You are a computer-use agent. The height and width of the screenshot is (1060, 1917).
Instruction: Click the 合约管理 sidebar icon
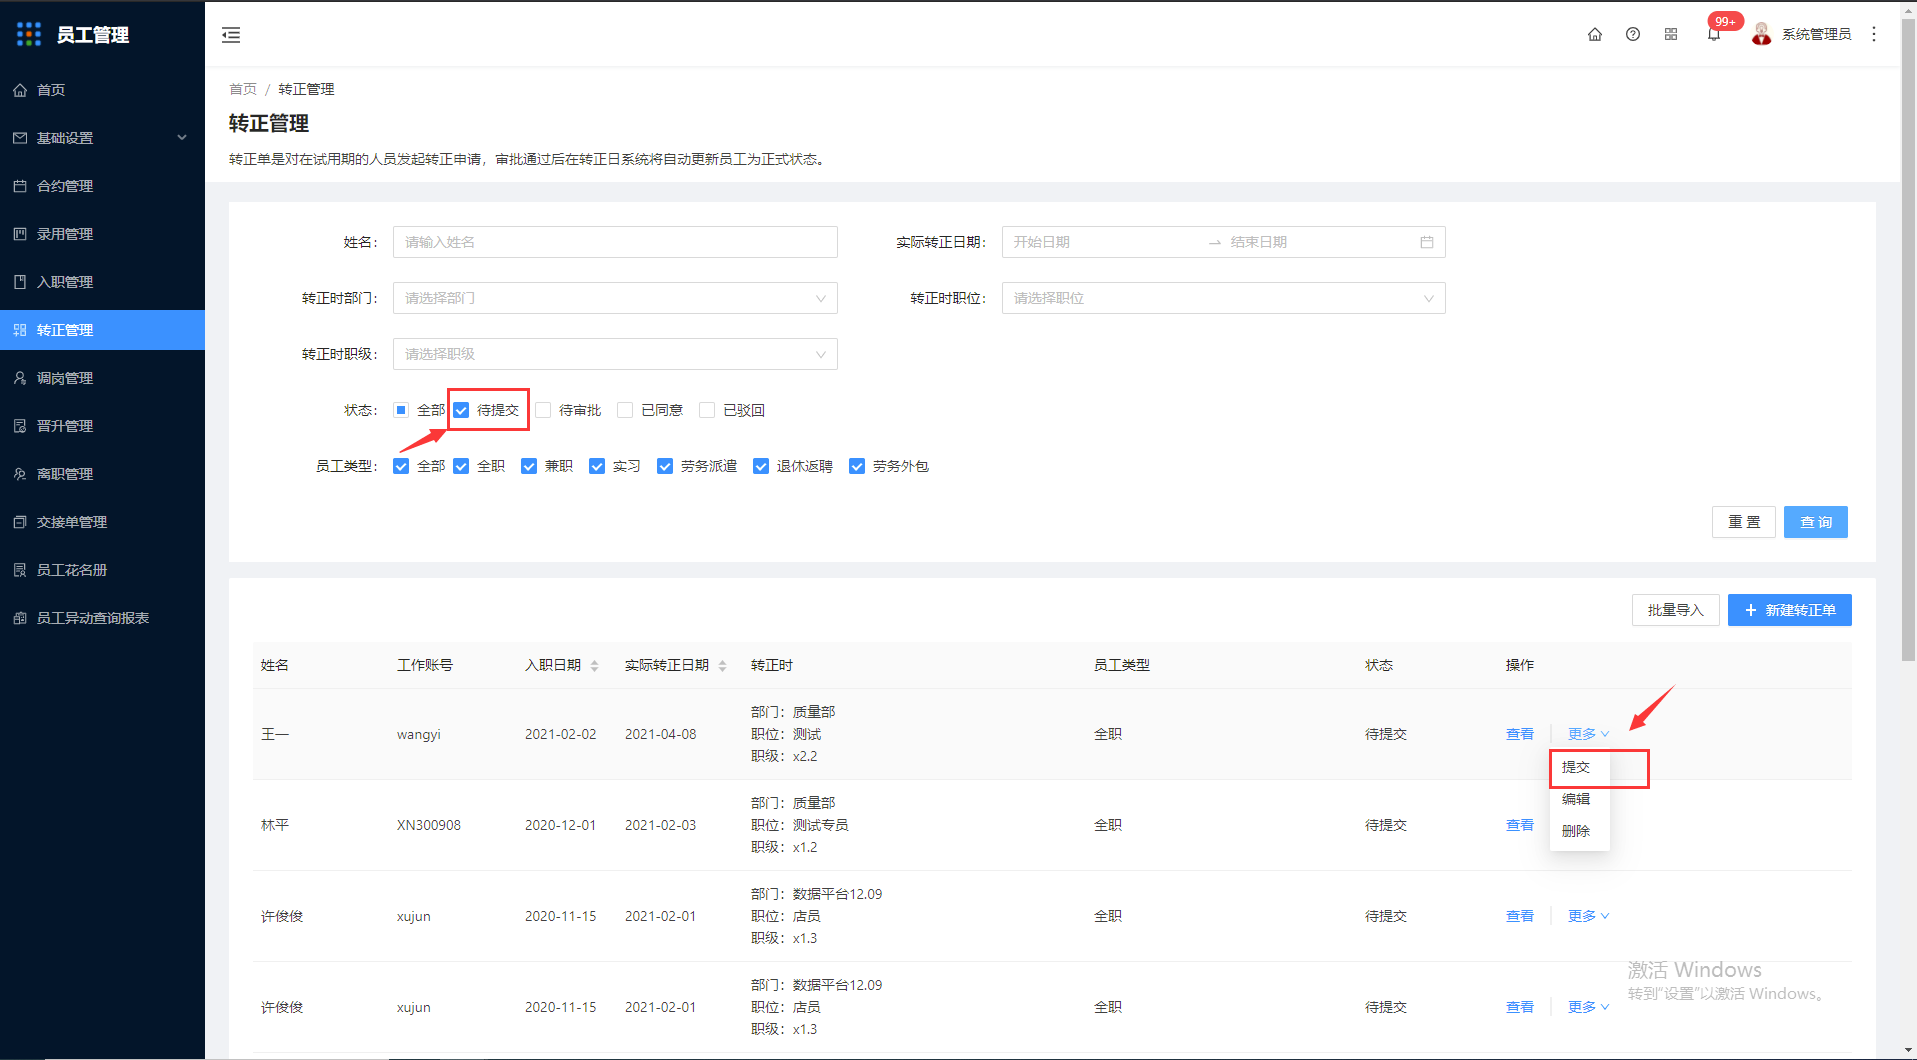[x=20, y=186]
